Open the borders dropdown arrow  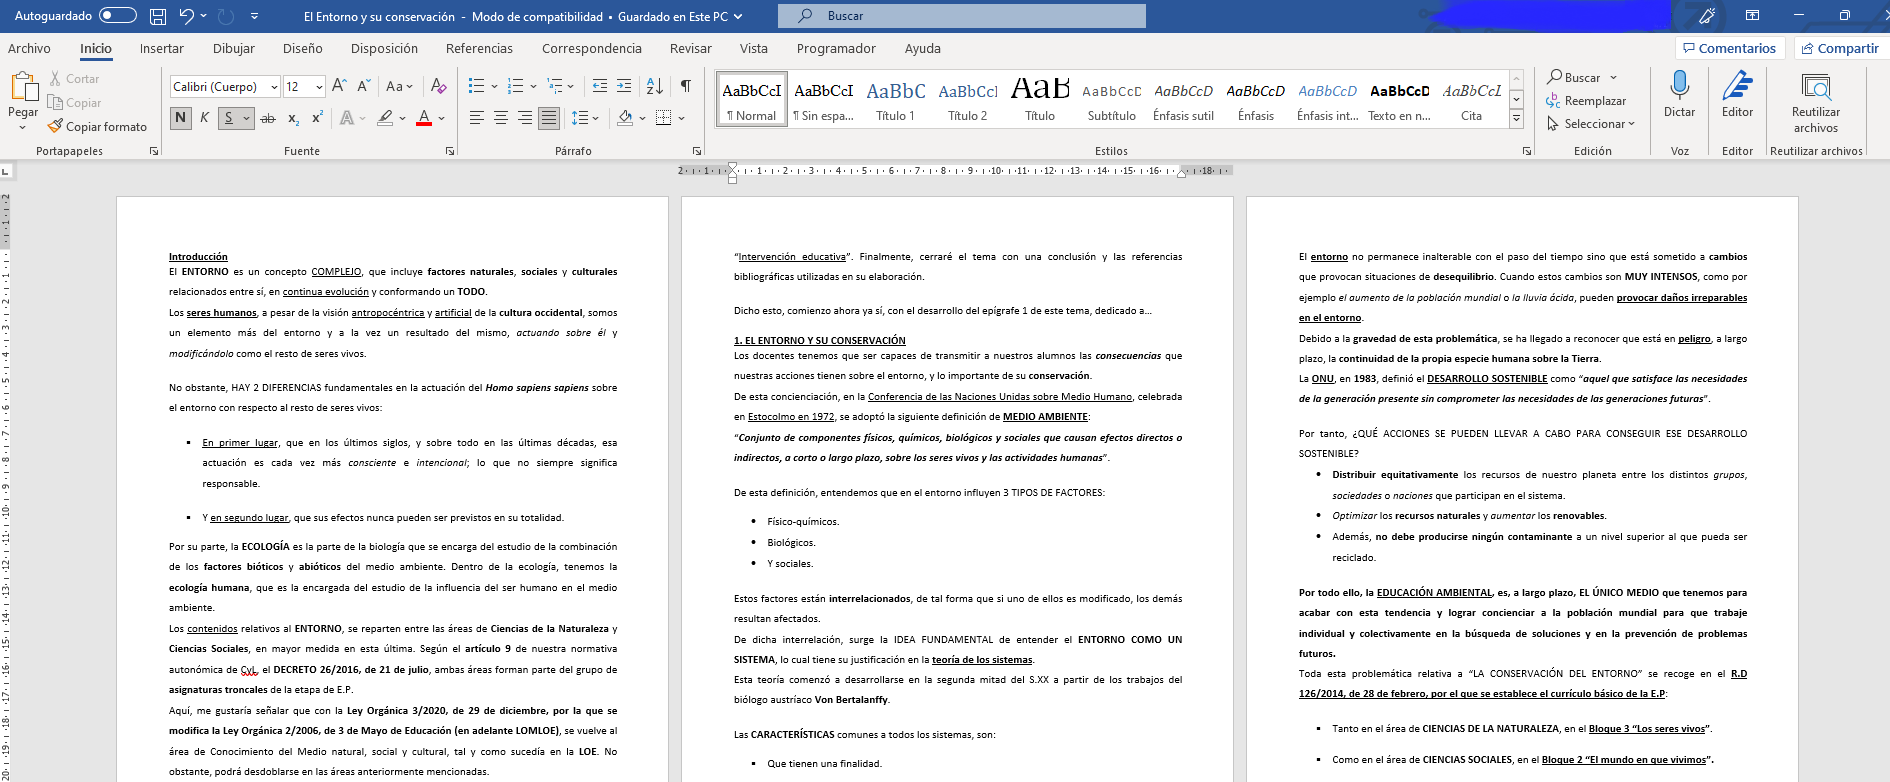tap(681, 118)
